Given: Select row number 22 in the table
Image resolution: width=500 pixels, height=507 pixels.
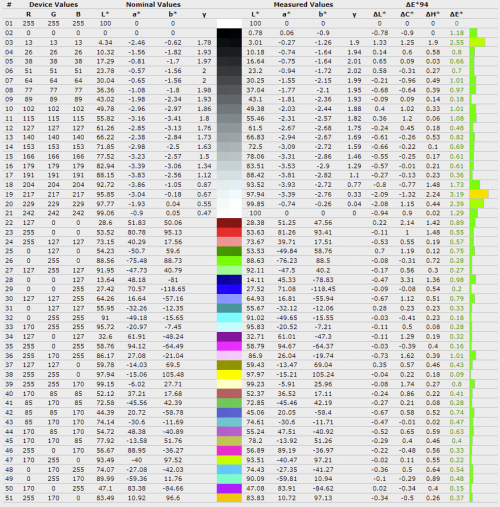Looking at the screenshot, I should [9, 223].
